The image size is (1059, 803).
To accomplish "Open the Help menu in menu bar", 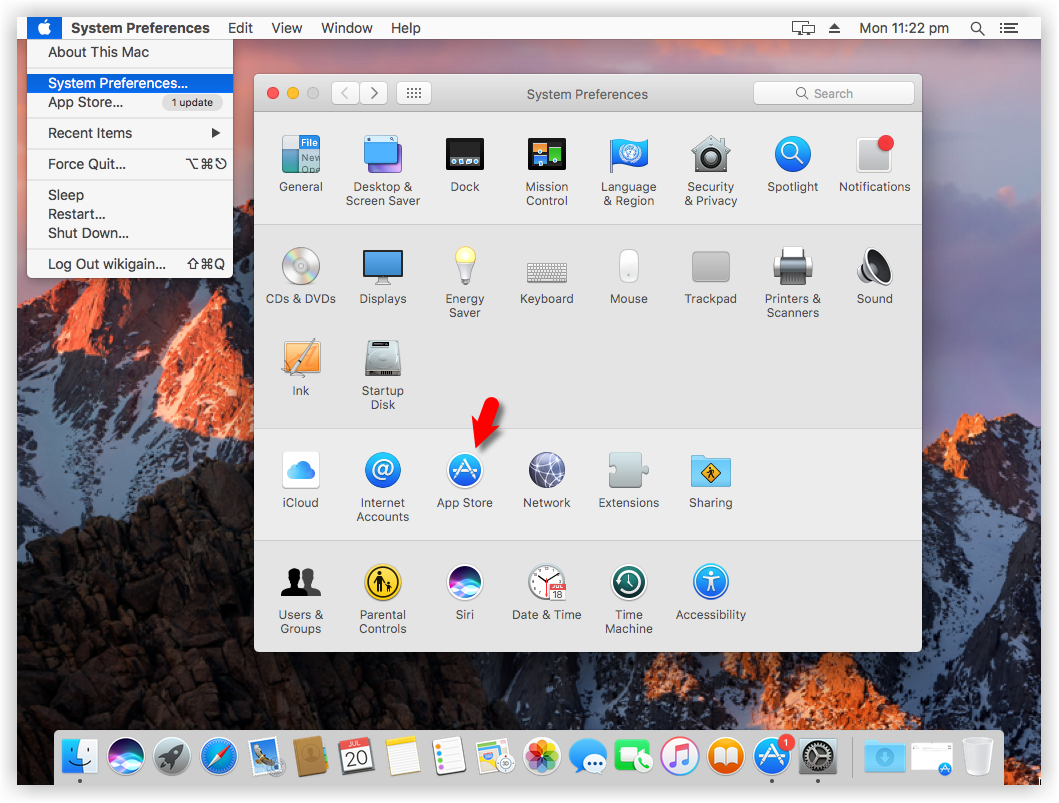I will [405, 28].
